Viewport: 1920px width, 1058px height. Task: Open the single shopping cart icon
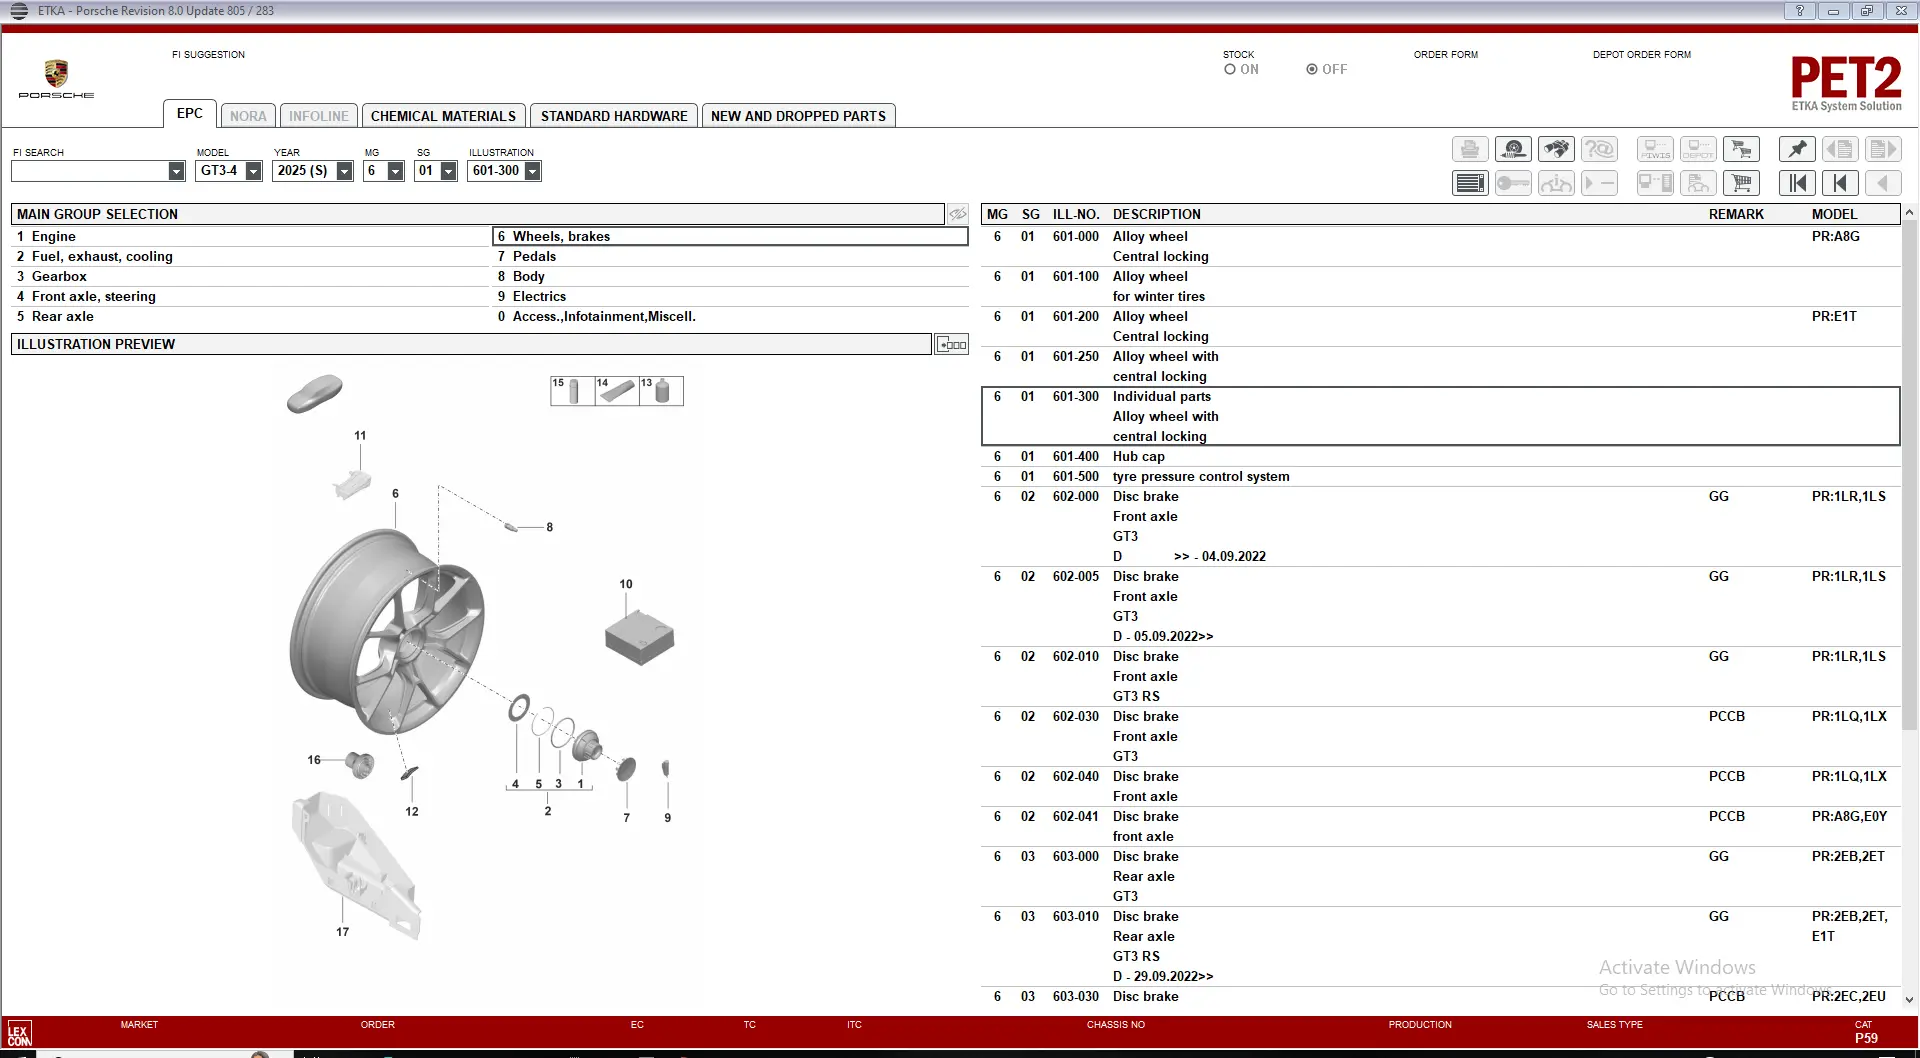[x=1741, y=183]
